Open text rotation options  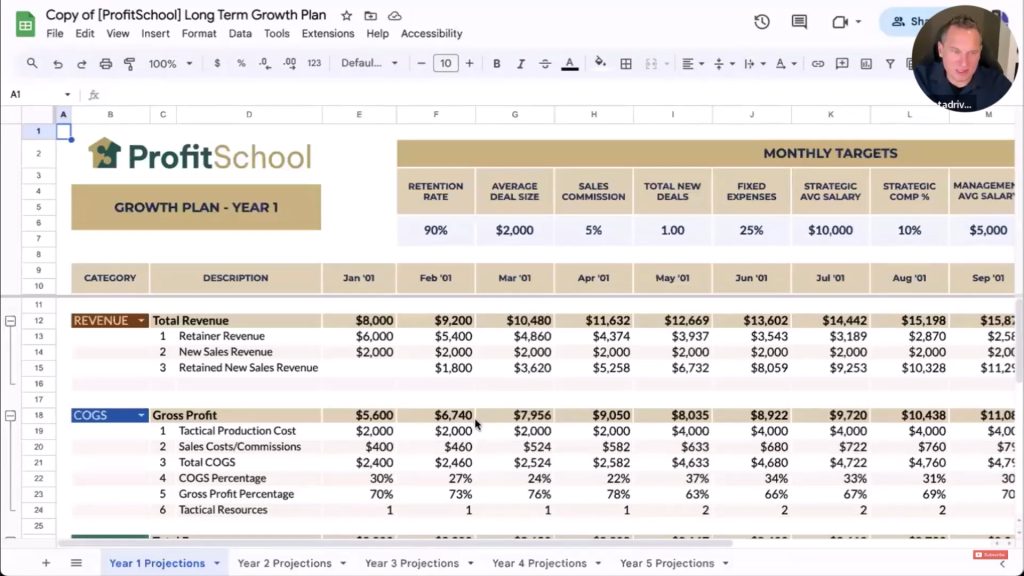(785, 63)
